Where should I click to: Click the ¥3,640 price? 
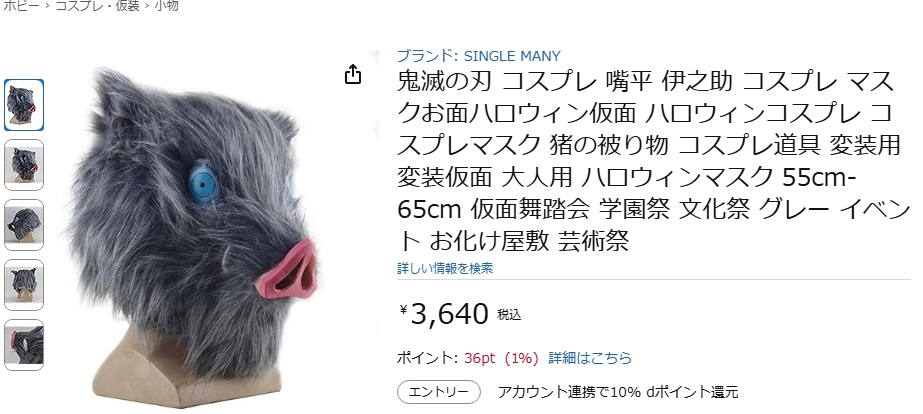tap(444, 314)
